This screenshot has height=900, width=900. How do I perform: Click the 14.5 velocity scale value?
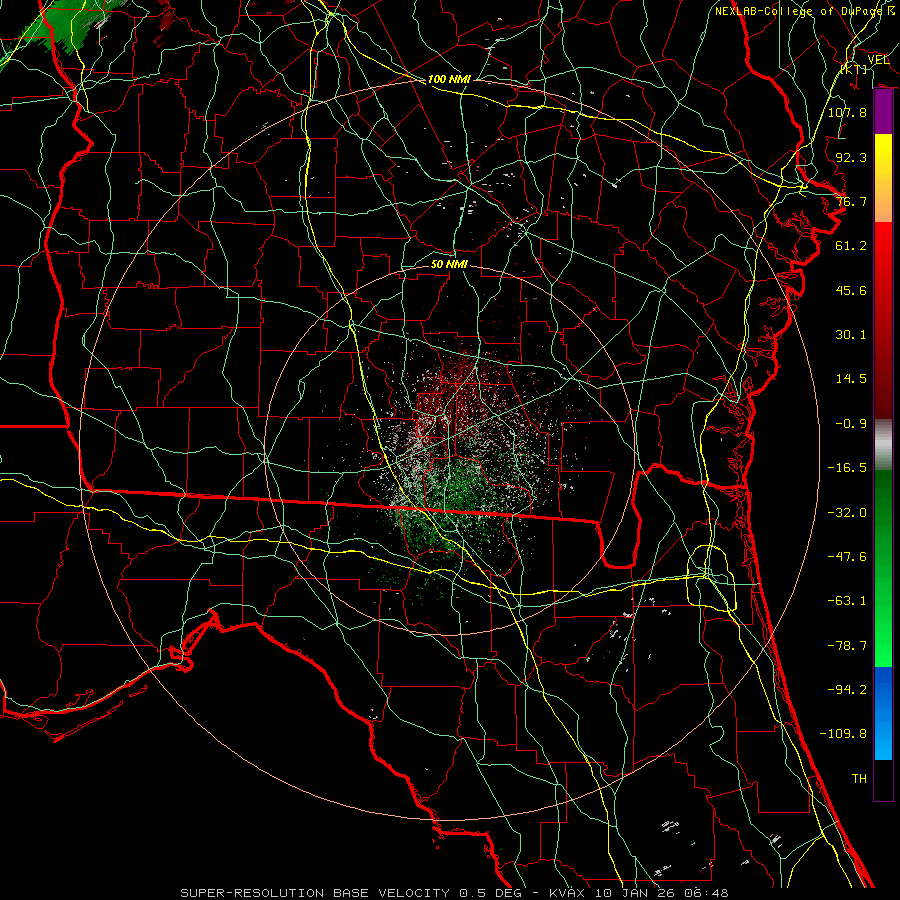[x=851, y=379]
